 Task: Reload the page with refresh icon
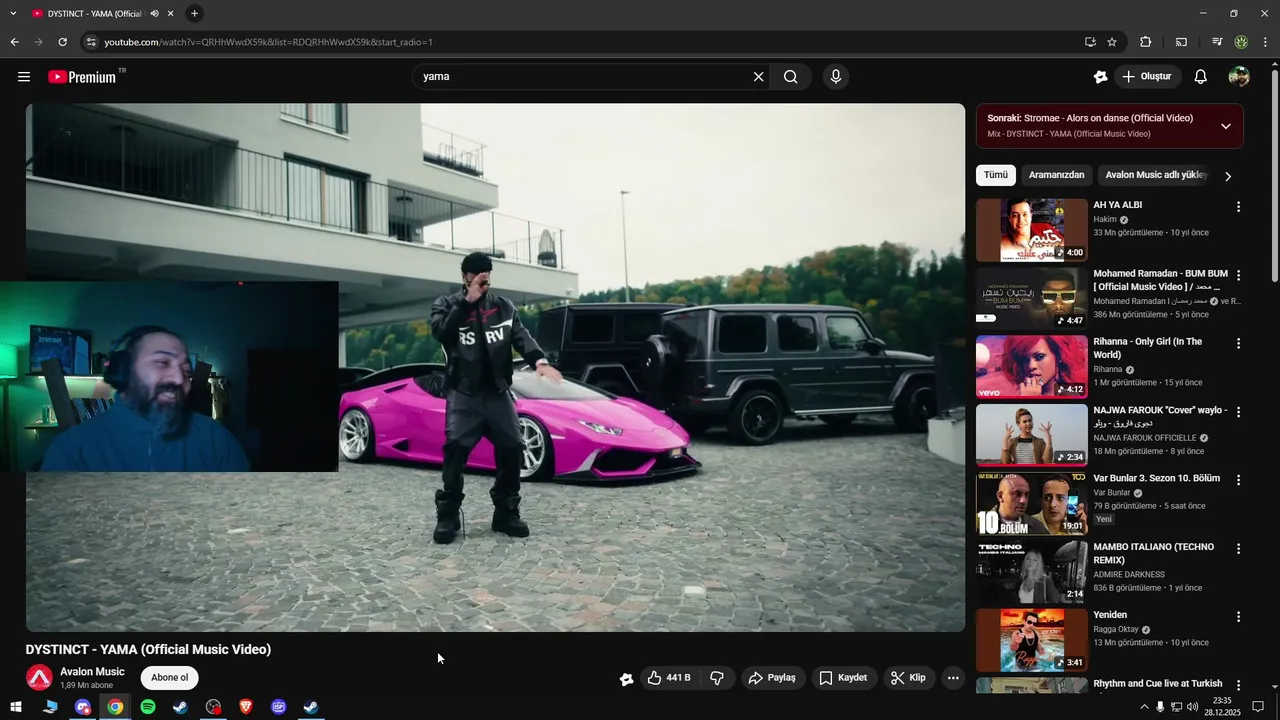tap(62, 42)
